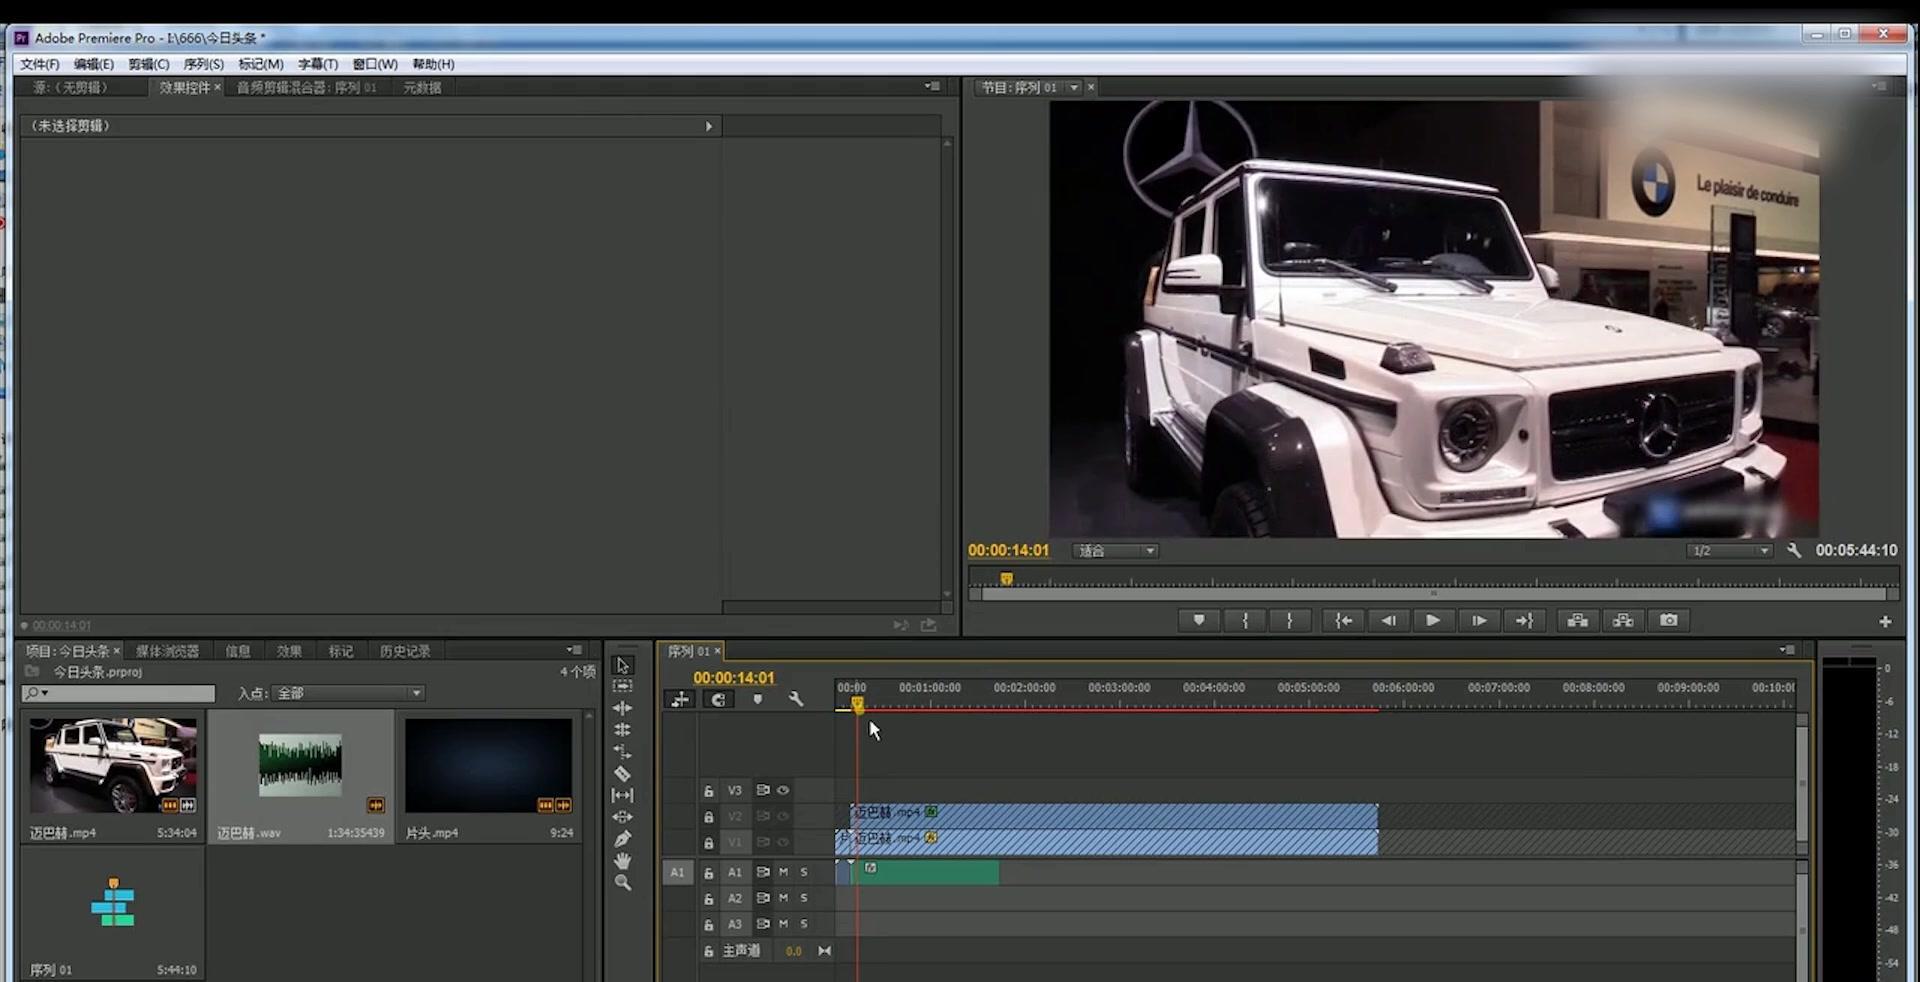1920x982 pixels.
Task: Toggle lock on A2 track
Action: [708, 899]
